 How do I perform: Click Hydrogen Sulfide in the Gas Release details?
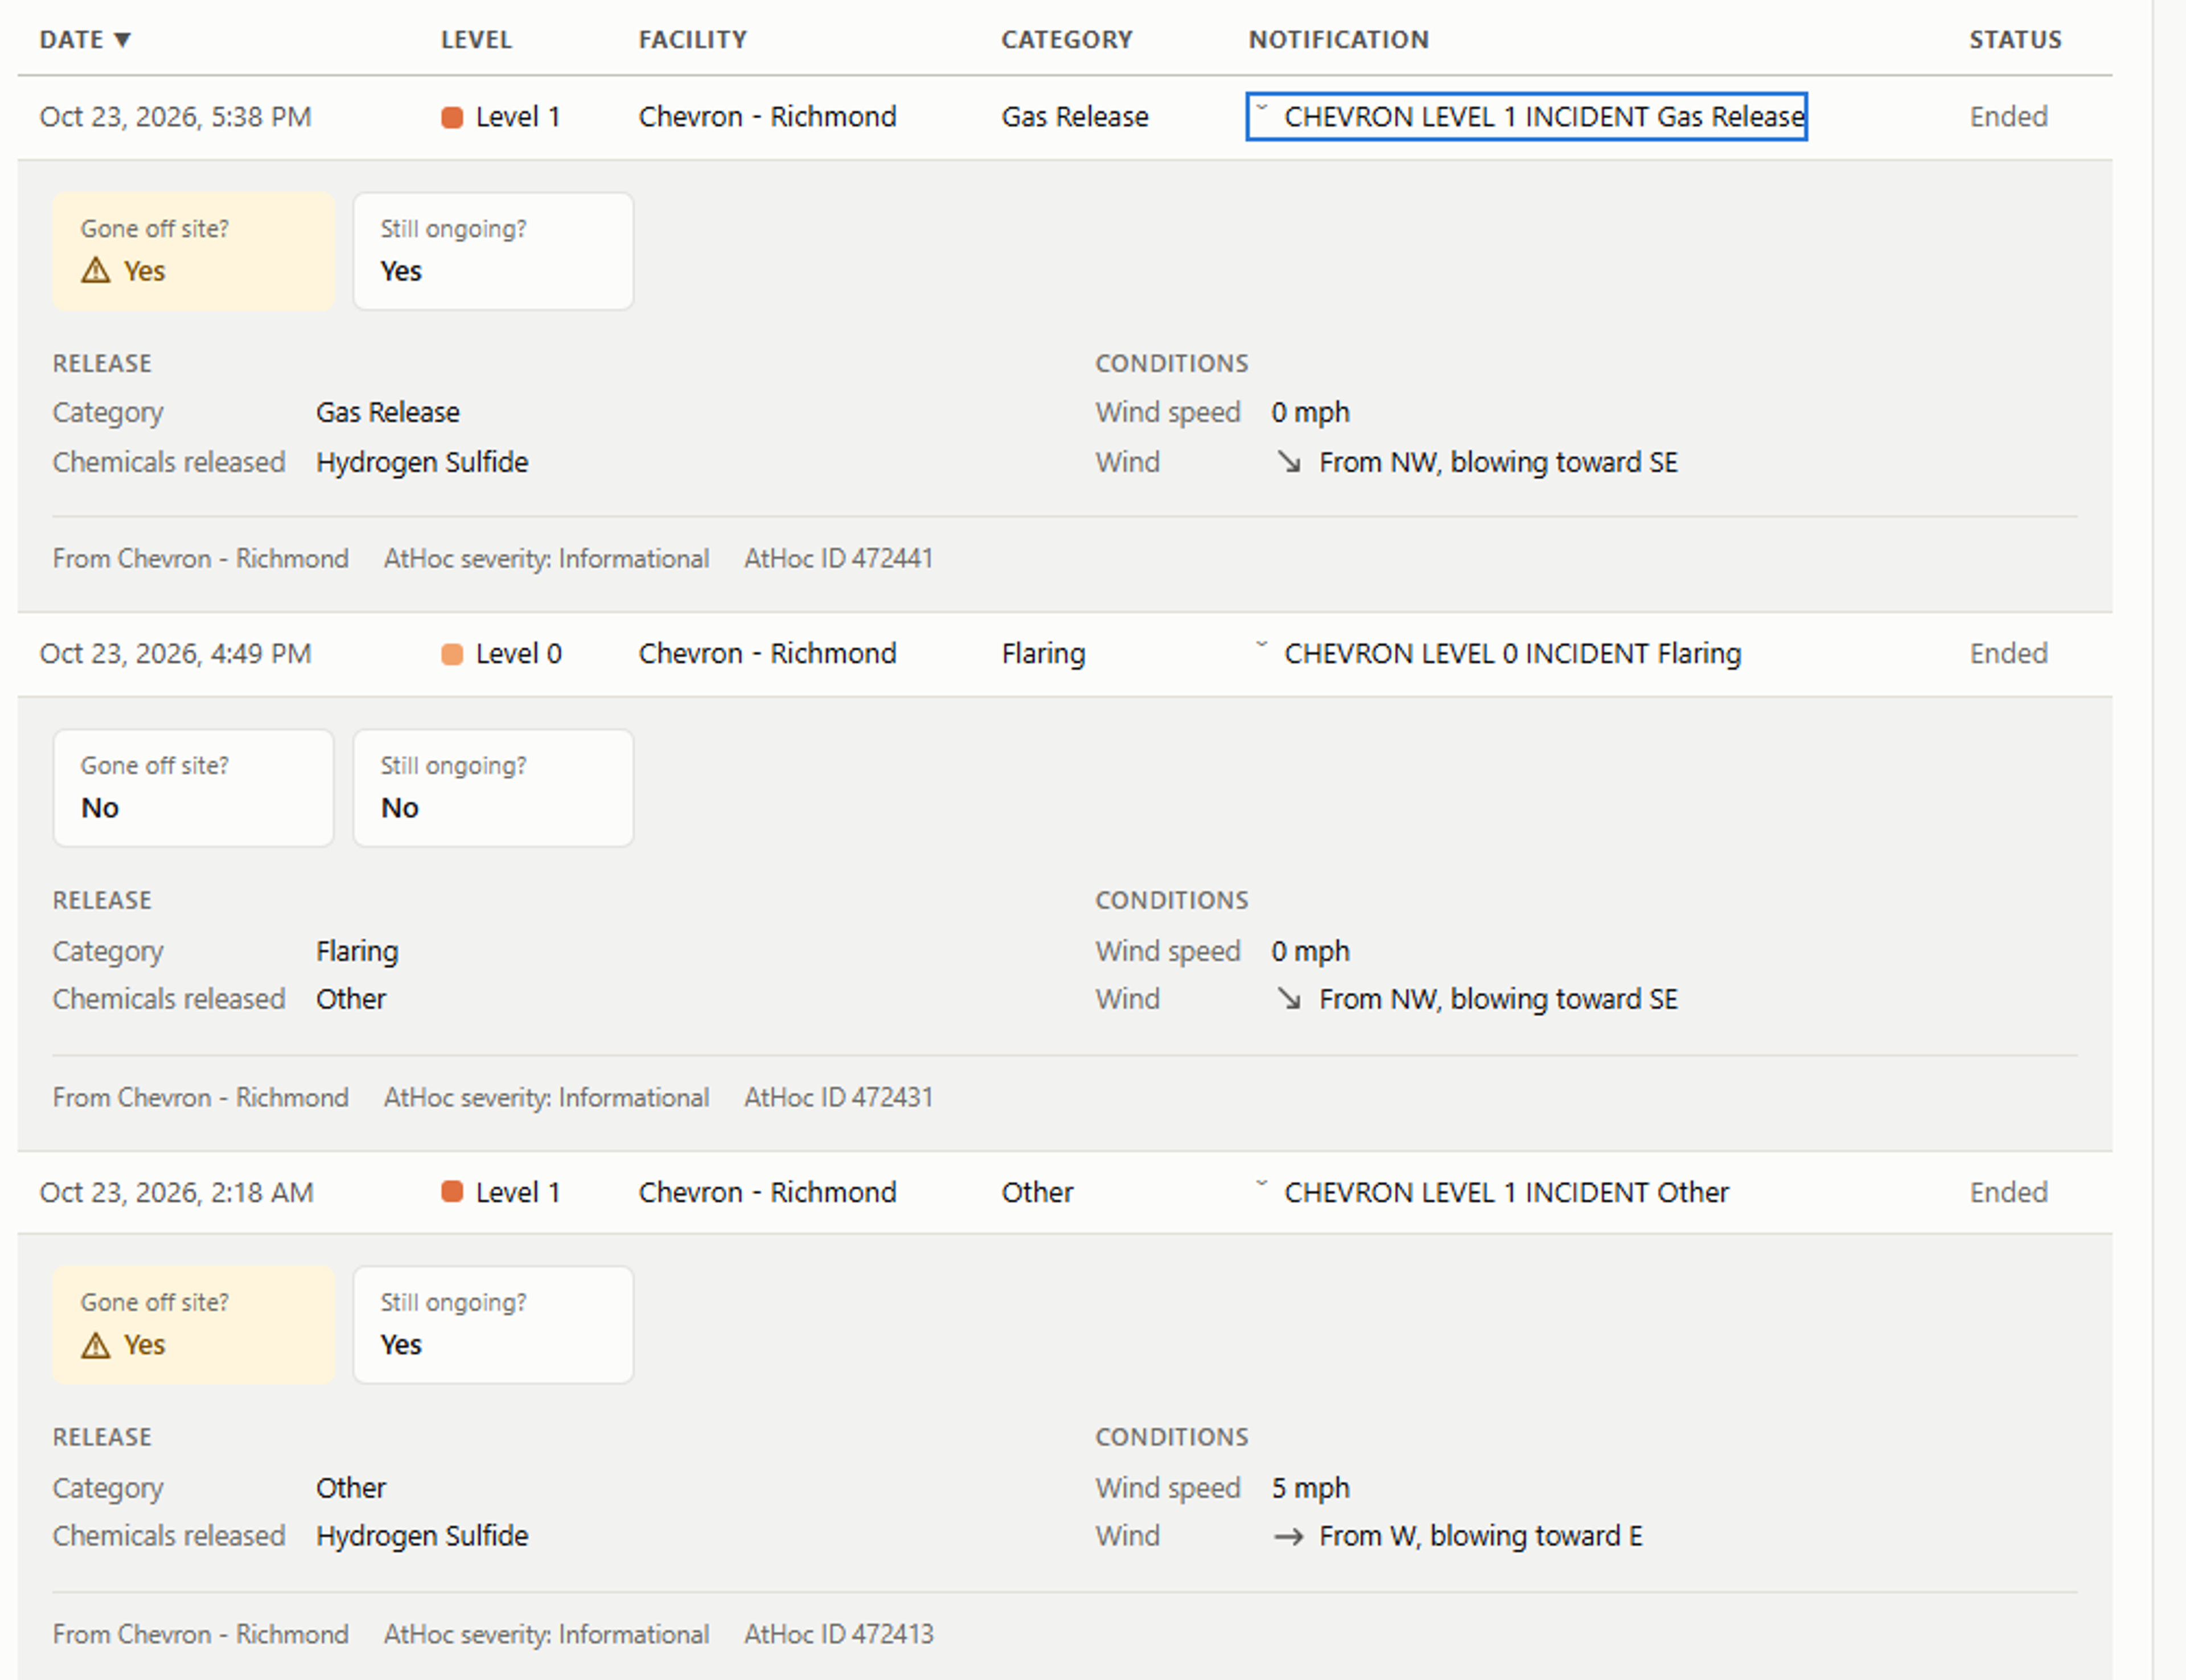[422, 462]
